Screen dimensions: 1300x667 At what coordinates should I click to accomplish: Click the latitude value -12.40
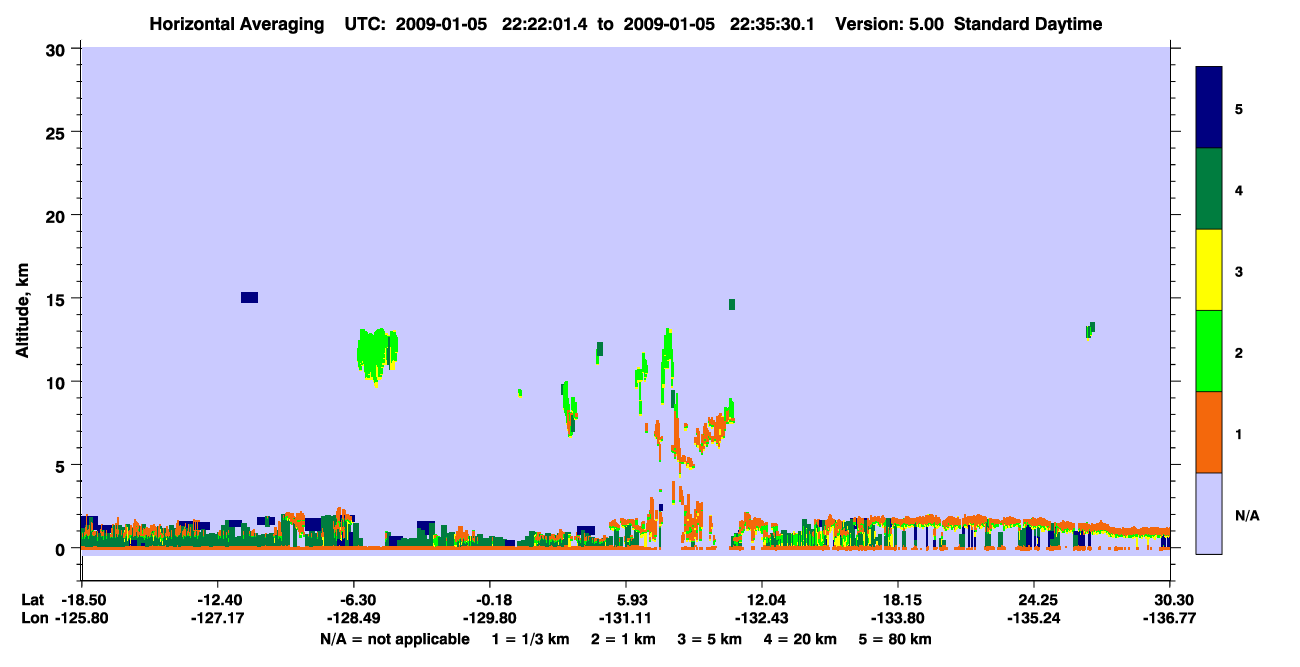tap(217, 599)
